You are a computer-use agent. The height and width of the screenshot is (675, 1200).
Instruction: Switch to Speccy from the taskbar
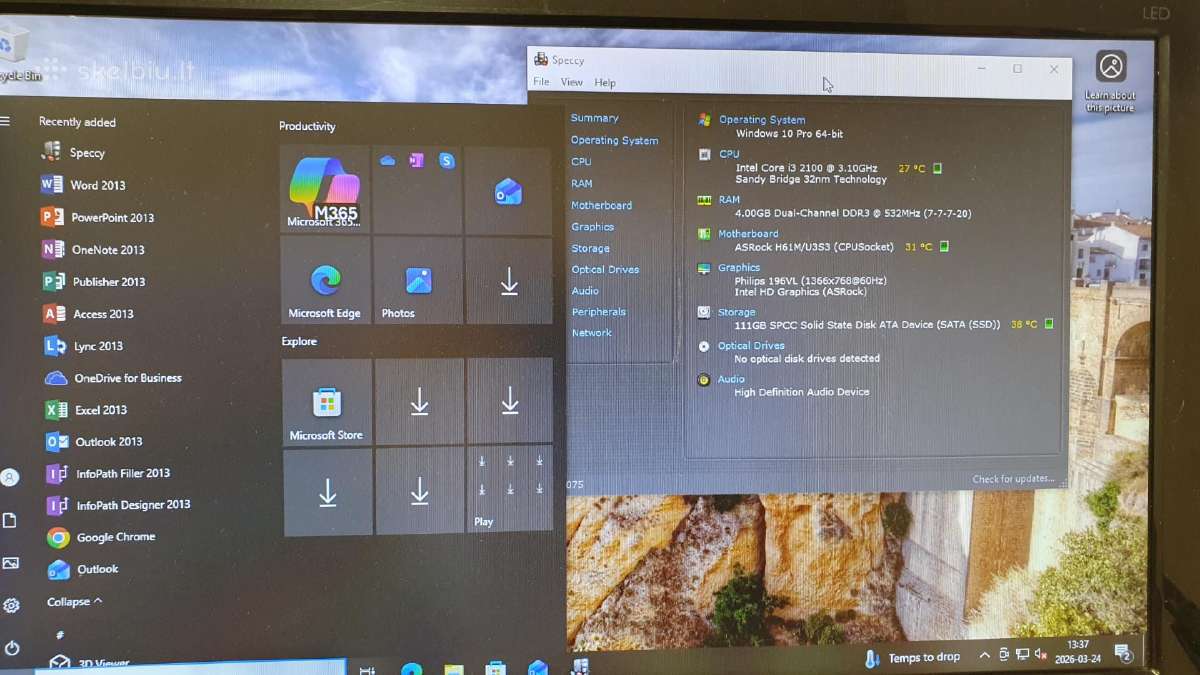580,666
